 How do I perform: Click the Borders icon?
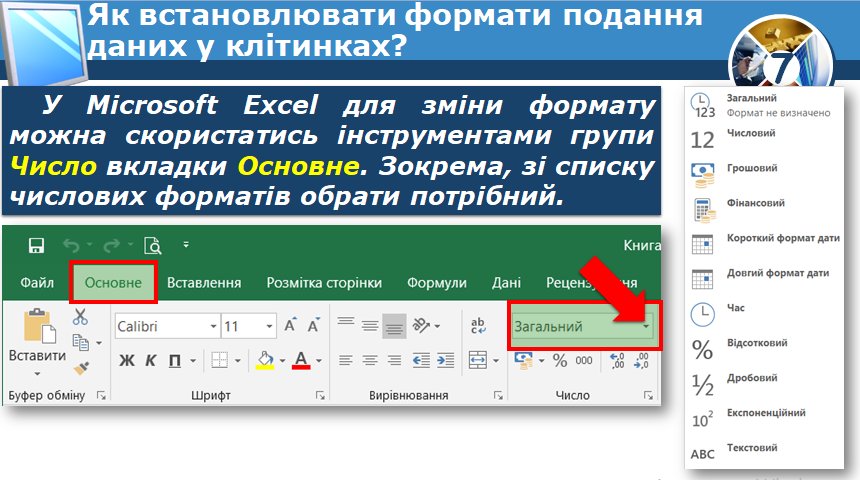(219, 360)
